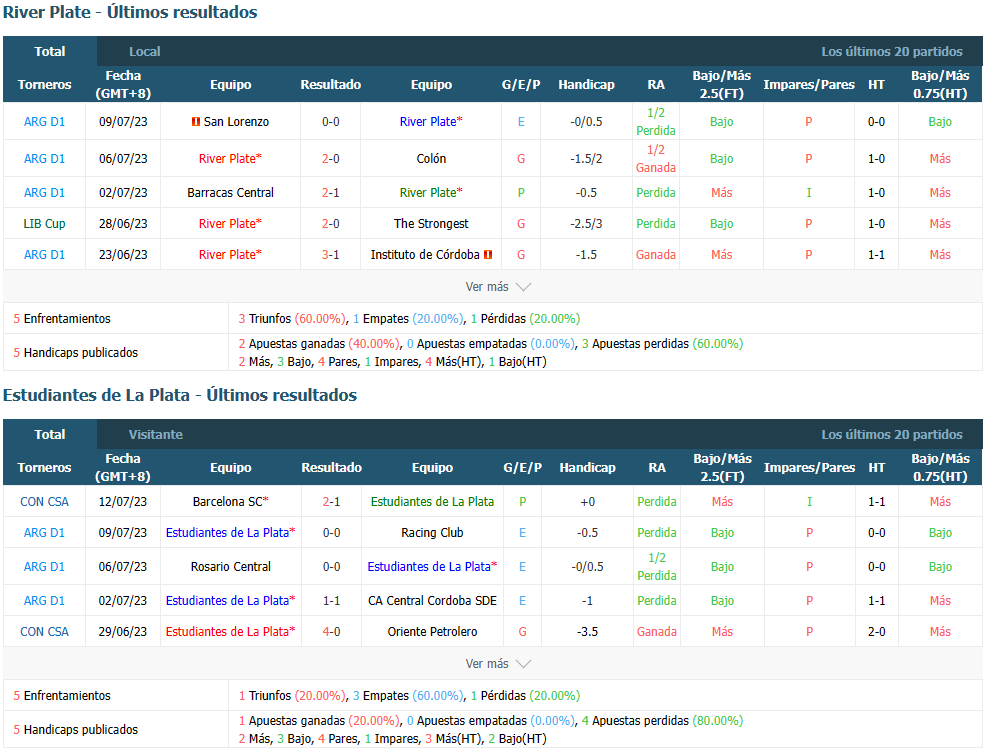Open the Barracas Central team link

[230, 193]
